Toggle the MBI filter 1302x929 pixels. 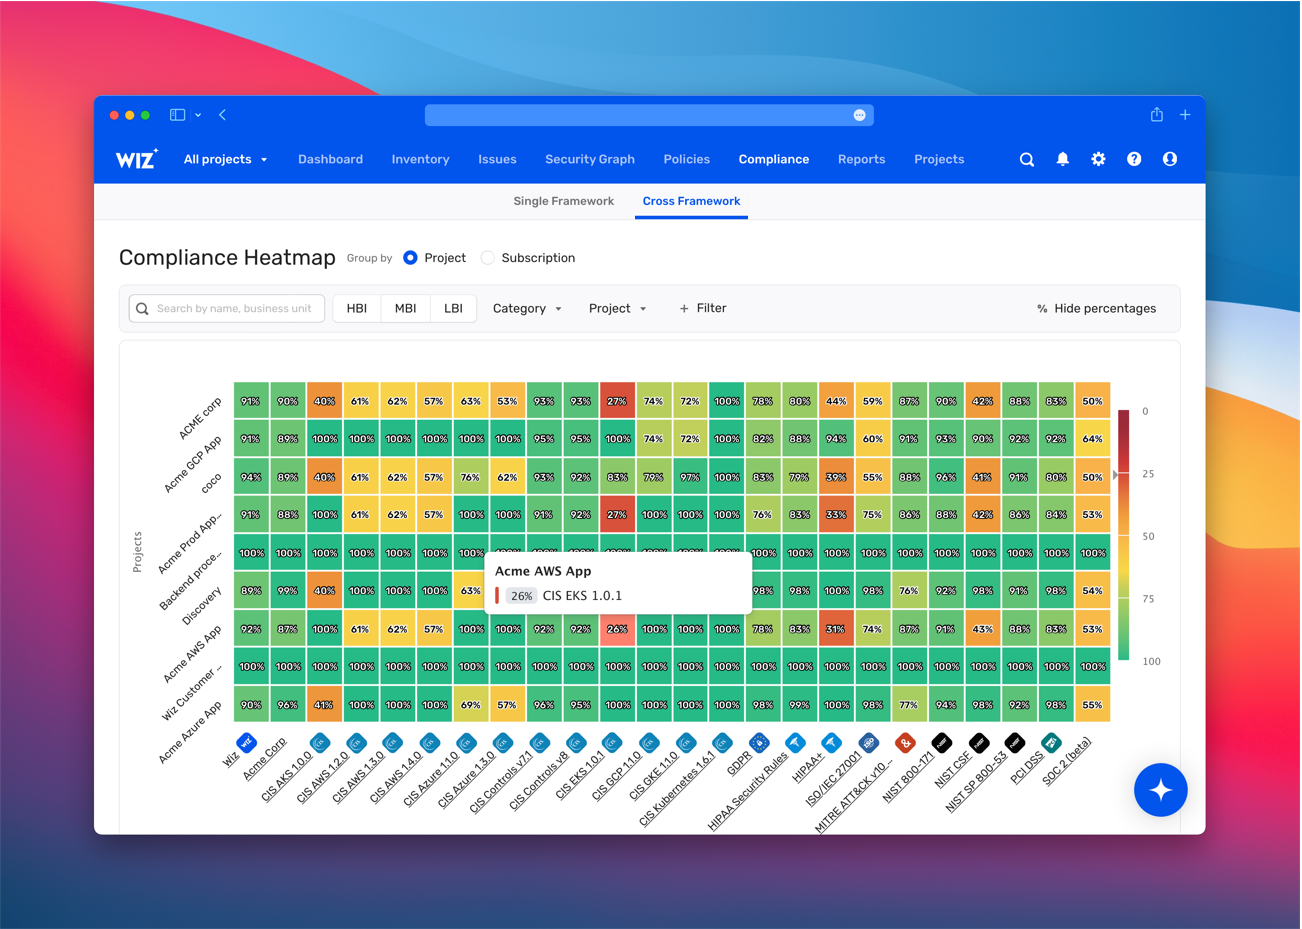point(405,309)
